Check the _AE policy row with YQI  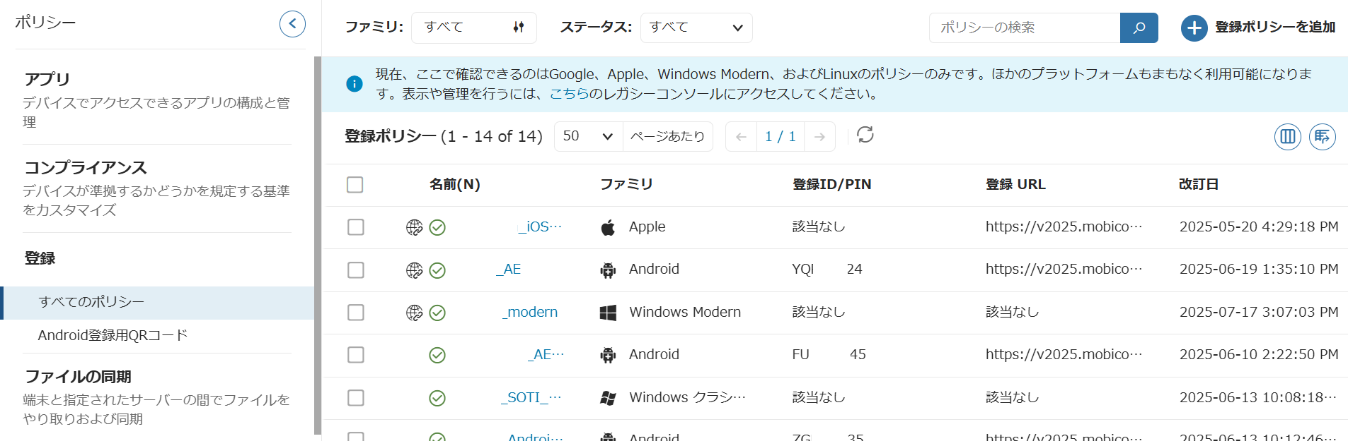(x=355, y=270)
